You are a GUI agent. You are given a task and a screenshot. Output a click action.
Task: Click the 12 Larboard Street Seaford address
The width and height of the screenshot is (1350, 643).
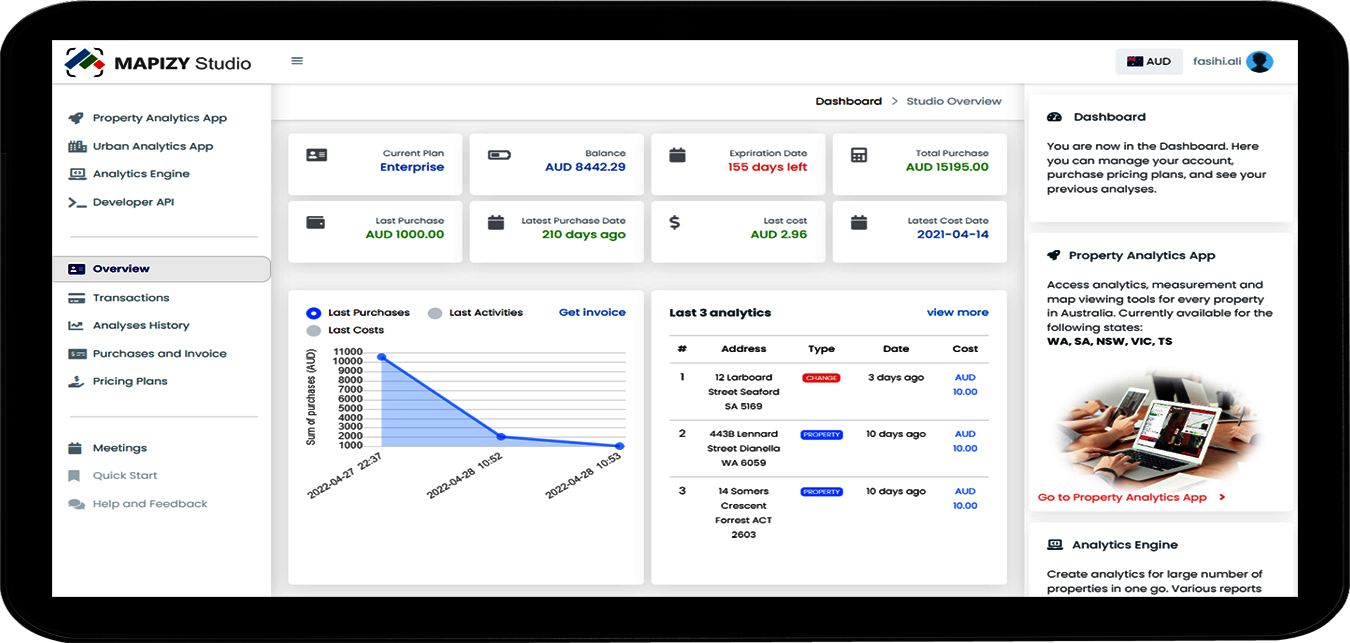(x=744, y=392)
